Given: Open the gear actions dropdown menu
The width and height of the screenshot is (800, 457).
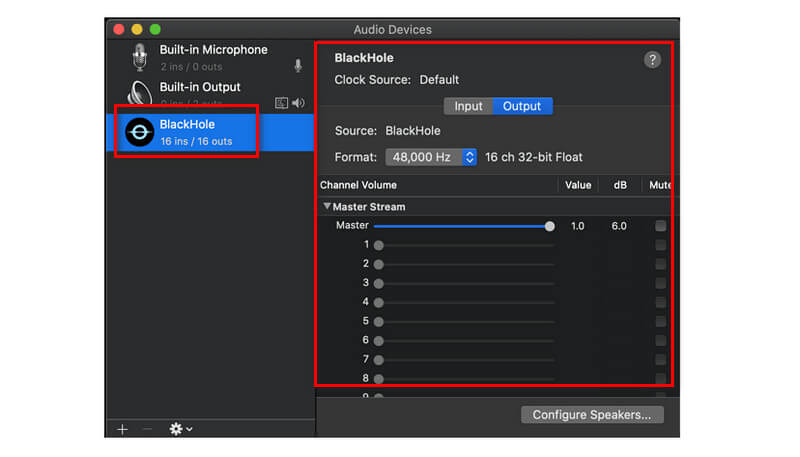Looking at the screenshot, I should [x=181, y=428].
